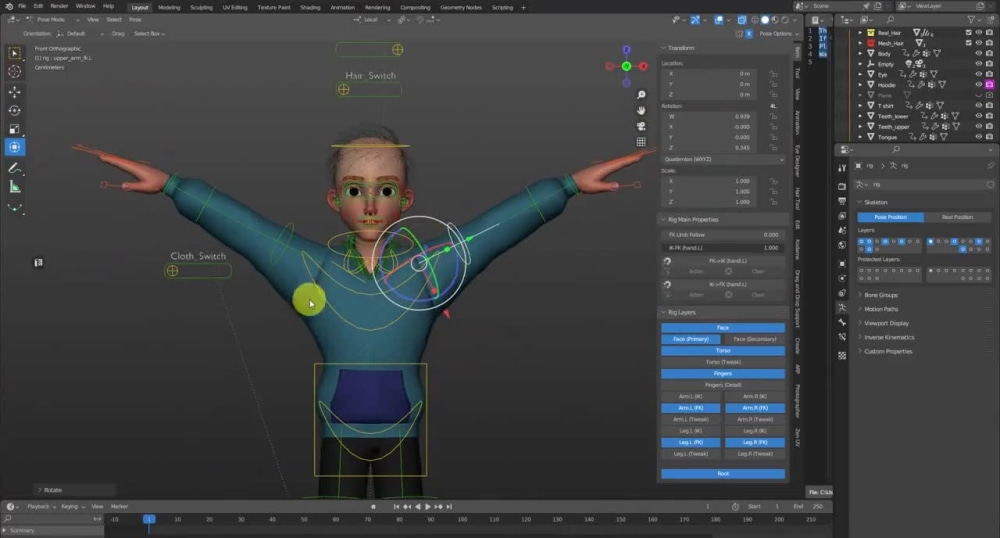
Task: Open Bone Constraints properties tab icon
Action: coord(842,337)
